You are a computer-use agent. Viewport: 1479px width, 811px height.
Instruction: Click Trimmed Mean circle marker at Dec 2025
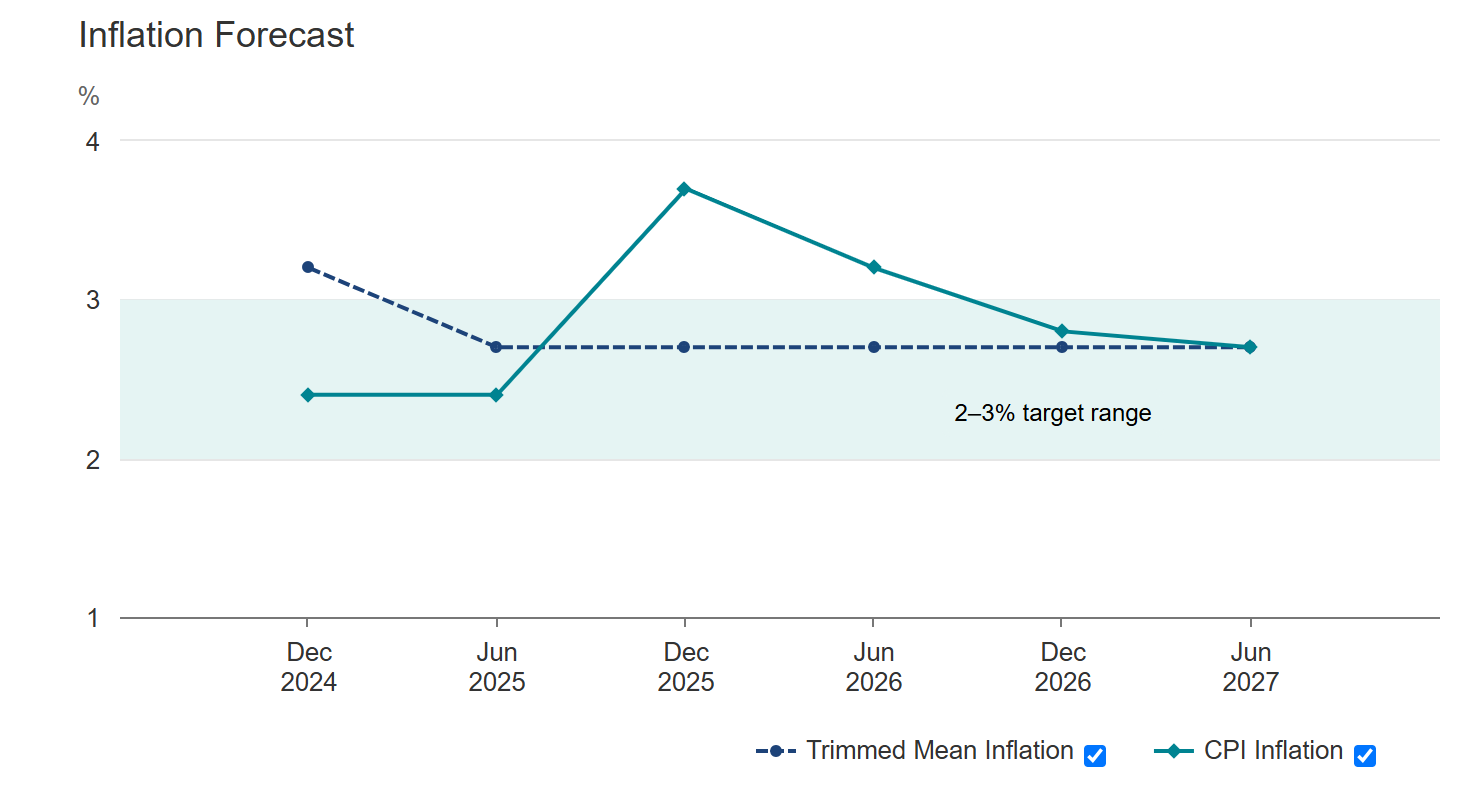coord(684,347)
